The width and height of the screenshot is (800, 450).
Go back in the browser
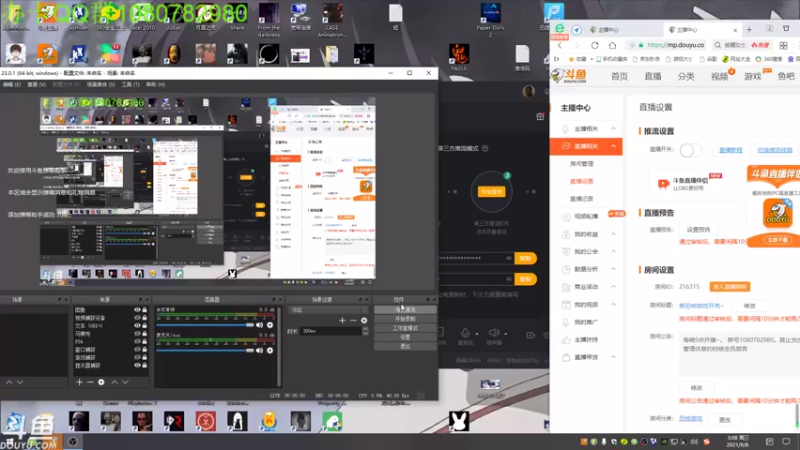tap(560, 45)
